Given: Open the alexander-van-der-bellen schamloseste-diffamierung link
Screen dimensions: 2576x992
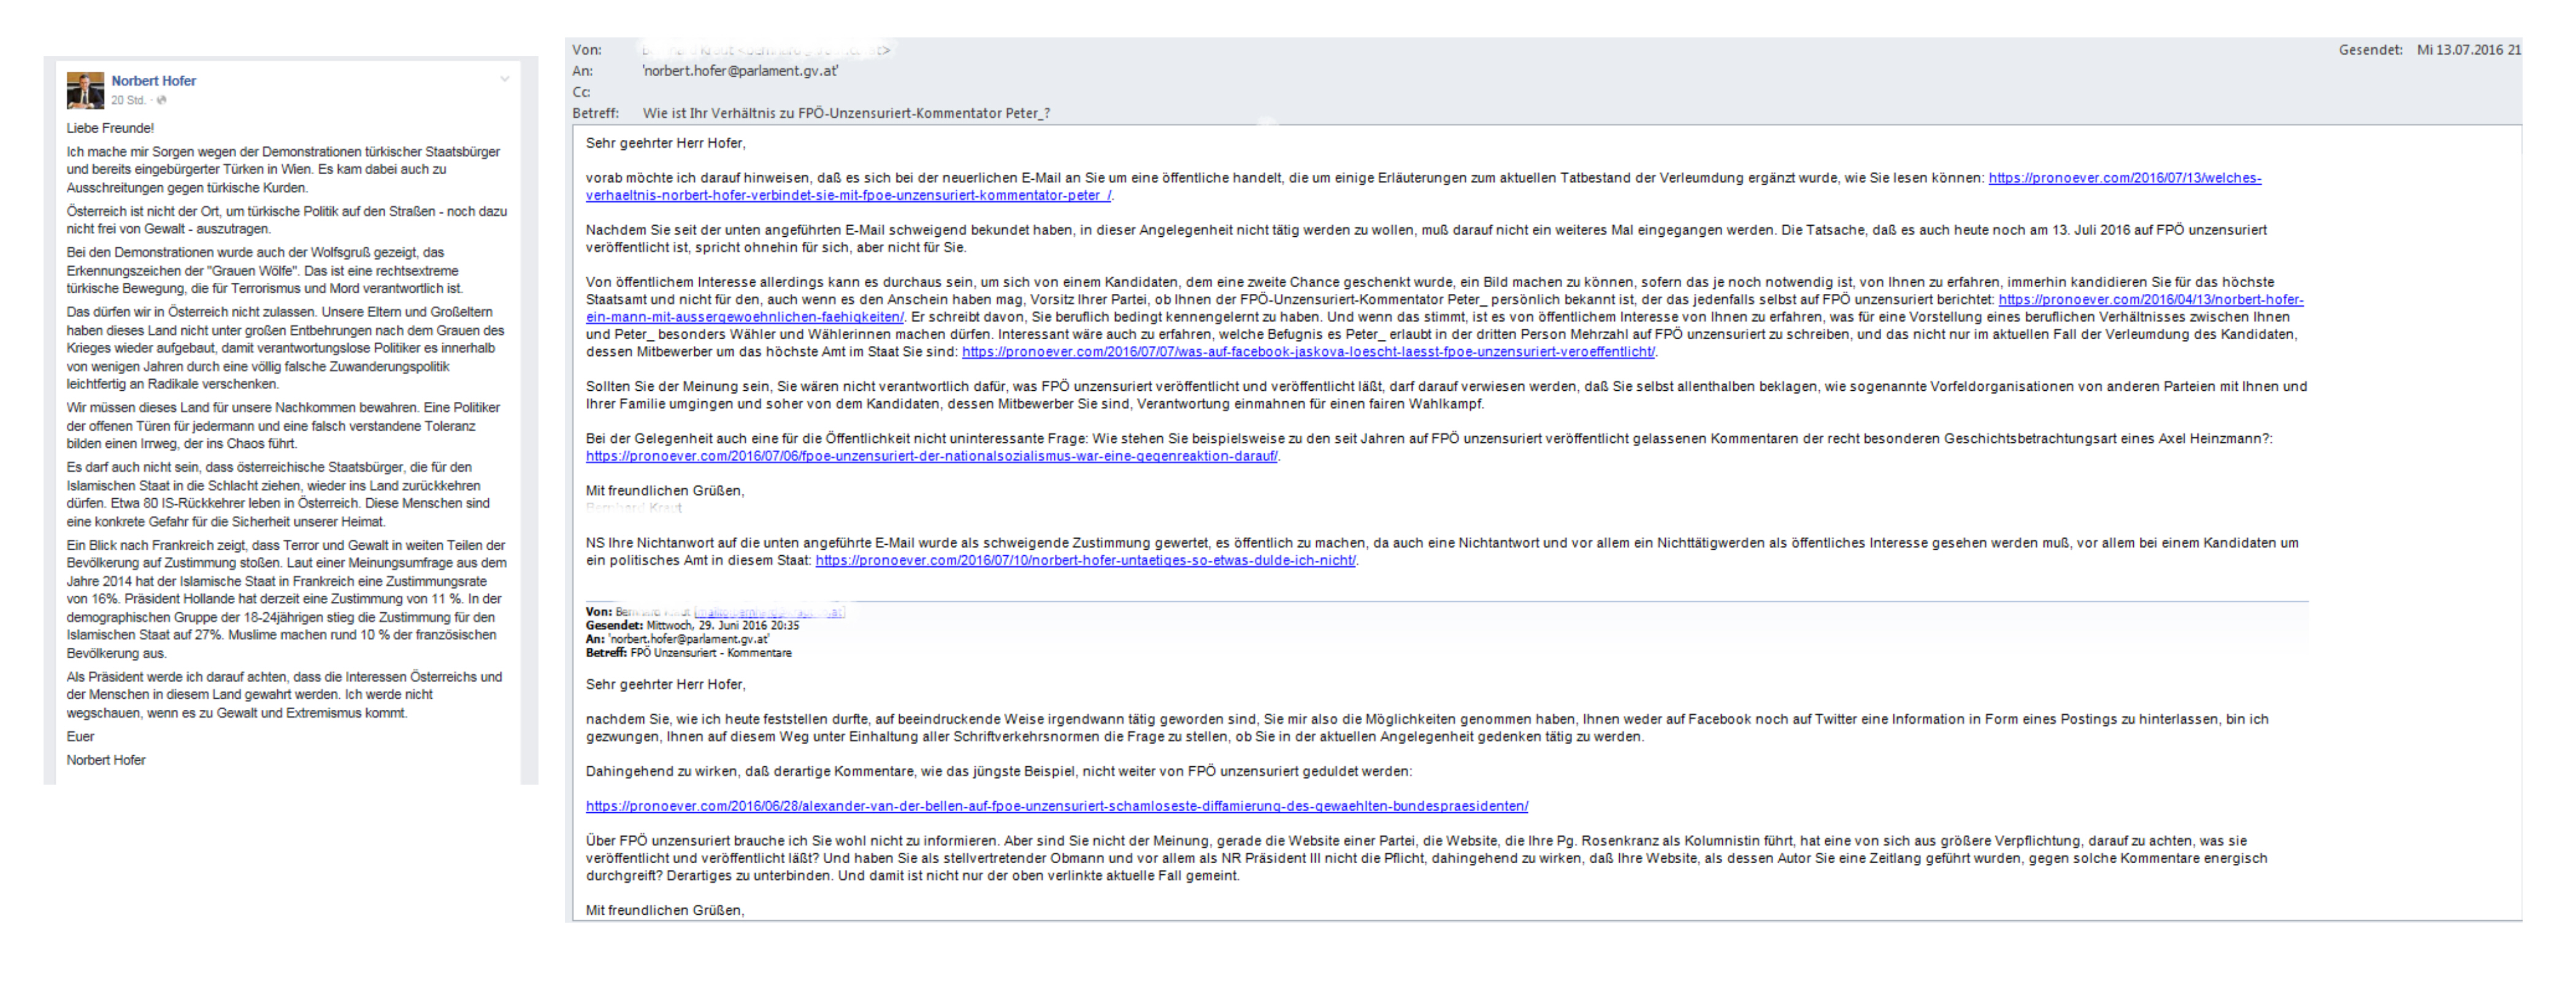Looking at the screenshot, I should coord(1056,806).
